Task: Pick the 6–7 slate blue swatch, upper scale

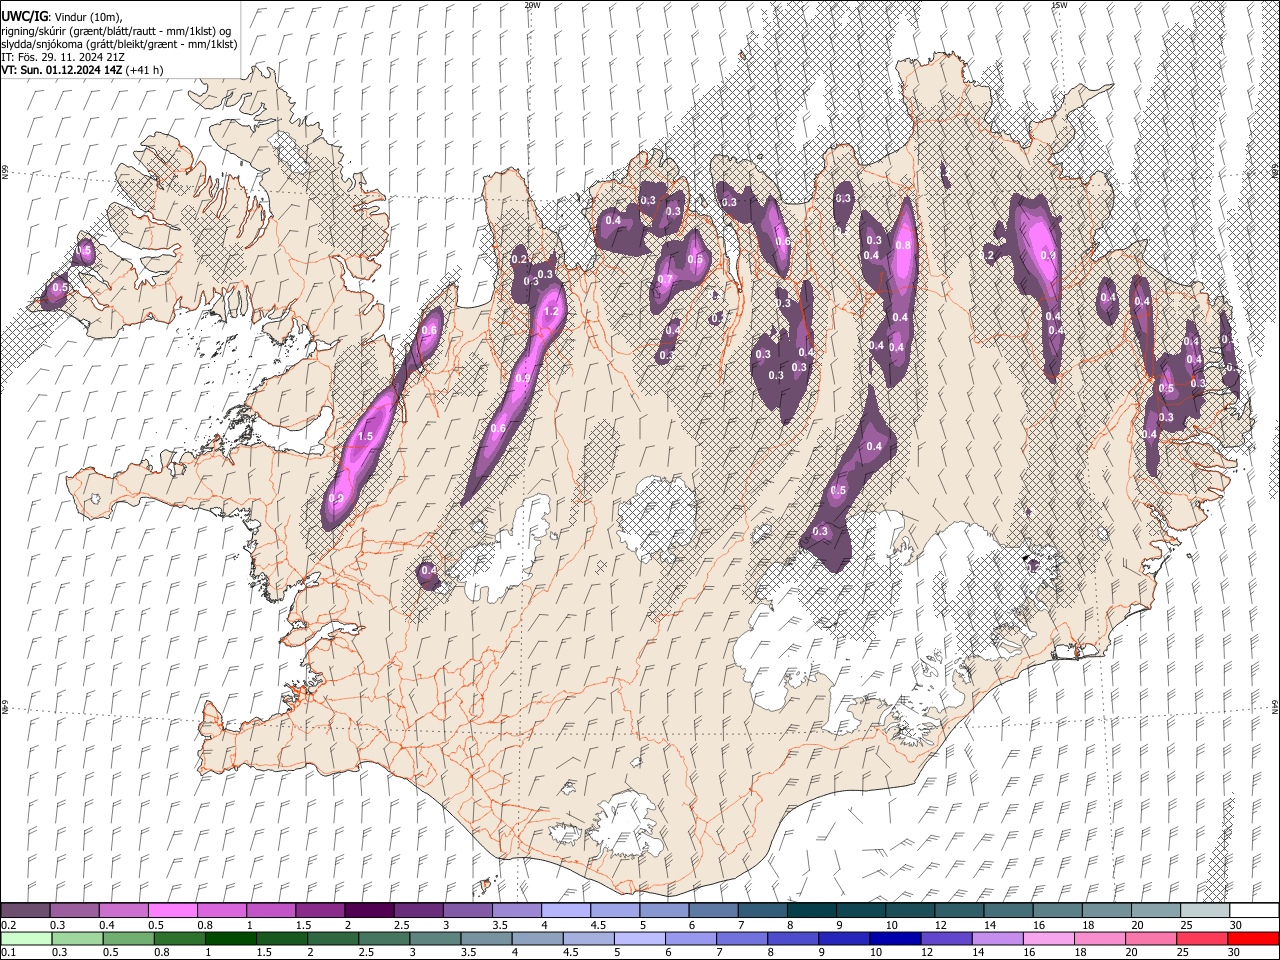Action: point(713,911)
